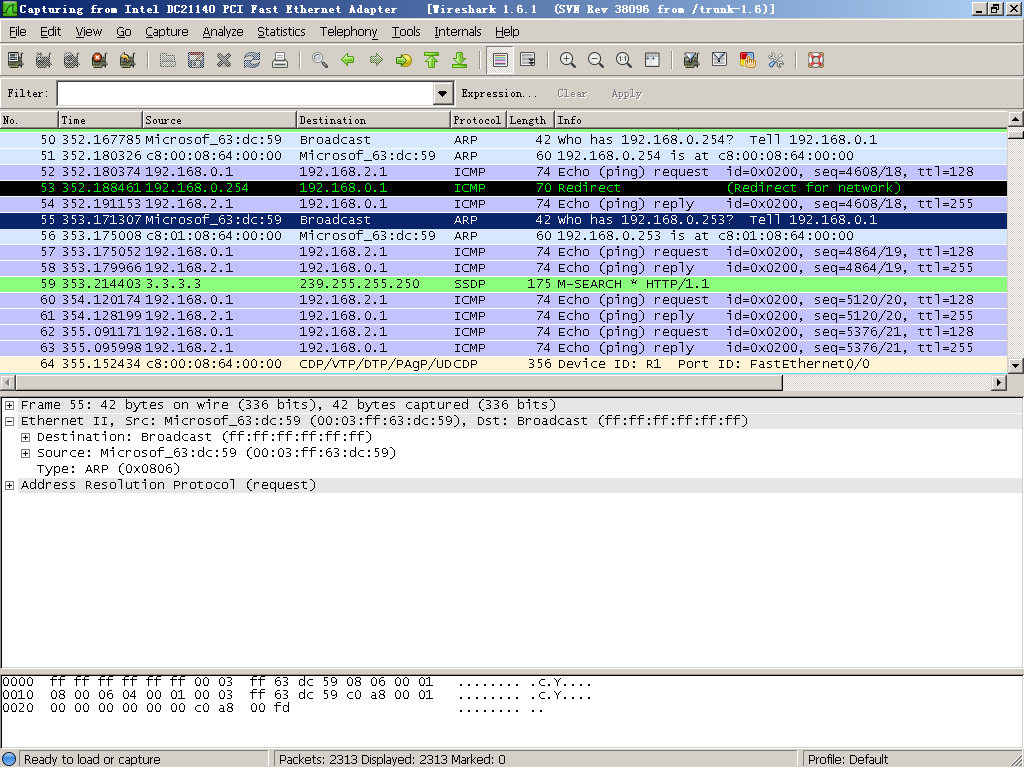Go forward in packet history arrow

coord(376,60)
